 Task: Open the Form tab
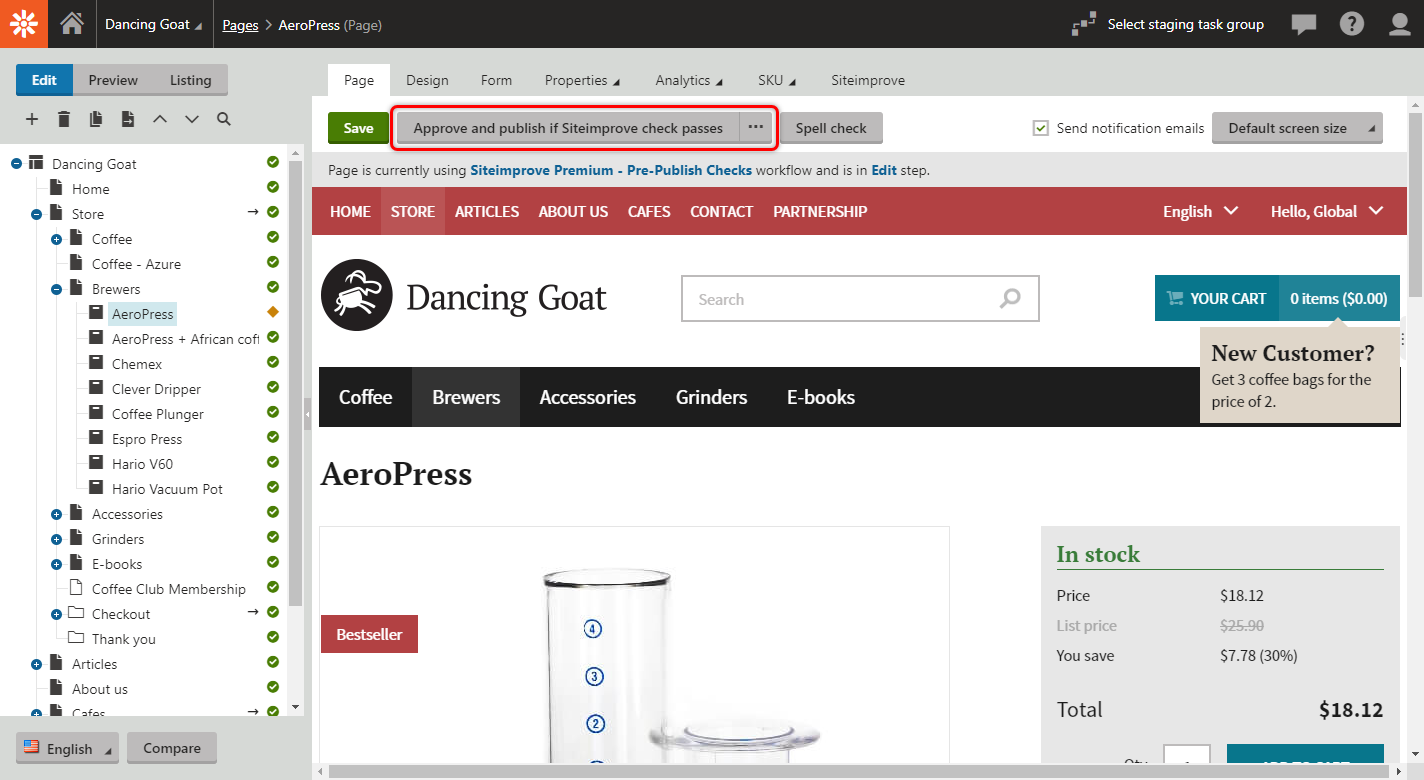coord(496,80)
